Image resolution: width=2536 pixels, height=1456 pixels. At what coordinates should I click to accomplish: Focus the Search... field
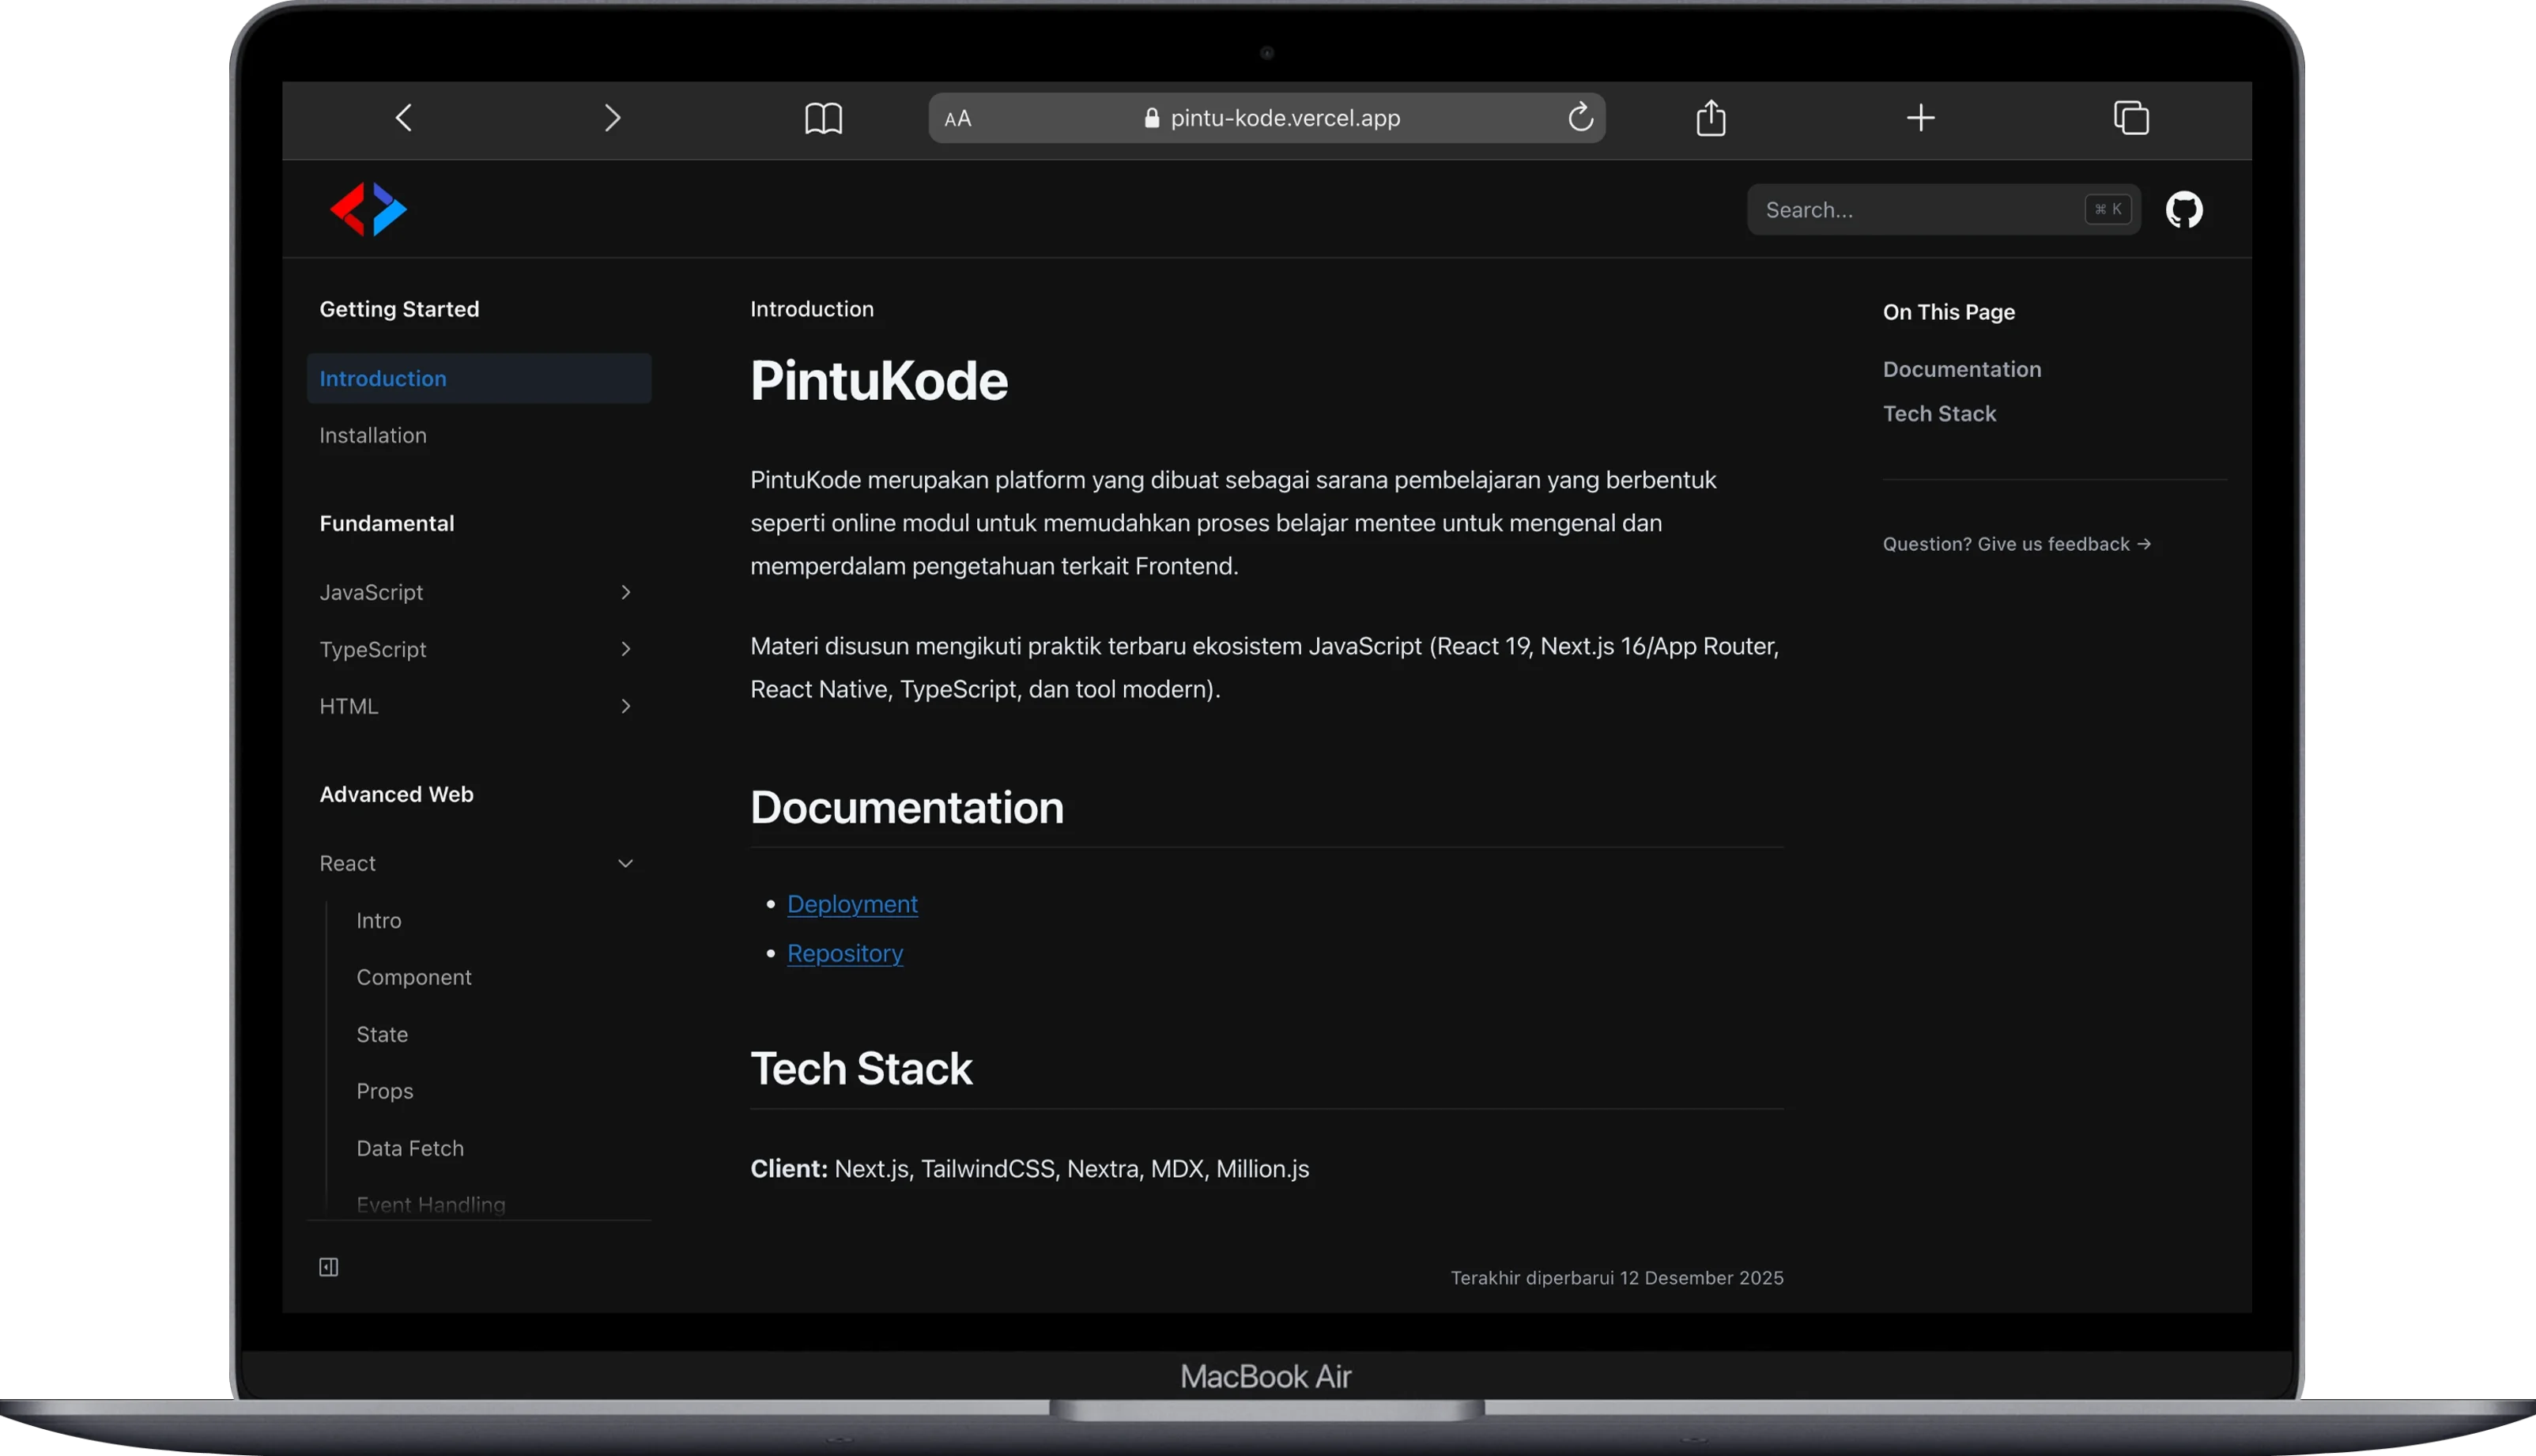(x=1943, y=210)
